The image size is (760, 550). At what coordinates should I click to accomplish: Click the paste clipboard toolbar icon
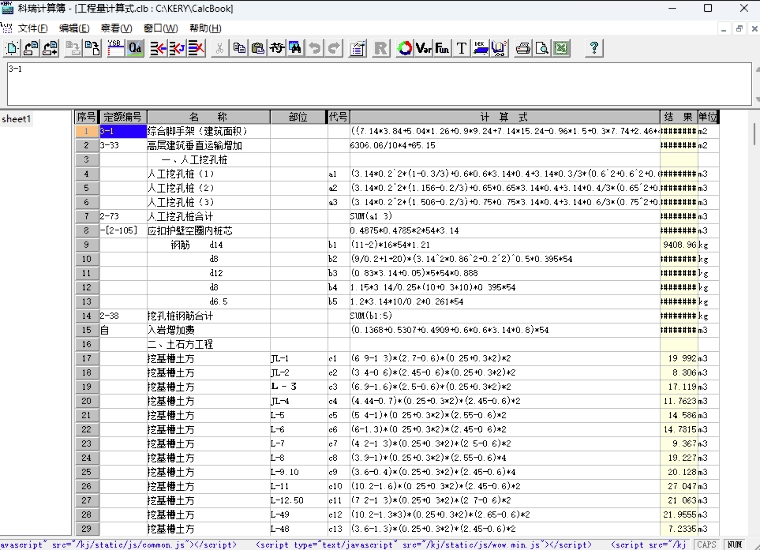257,47
